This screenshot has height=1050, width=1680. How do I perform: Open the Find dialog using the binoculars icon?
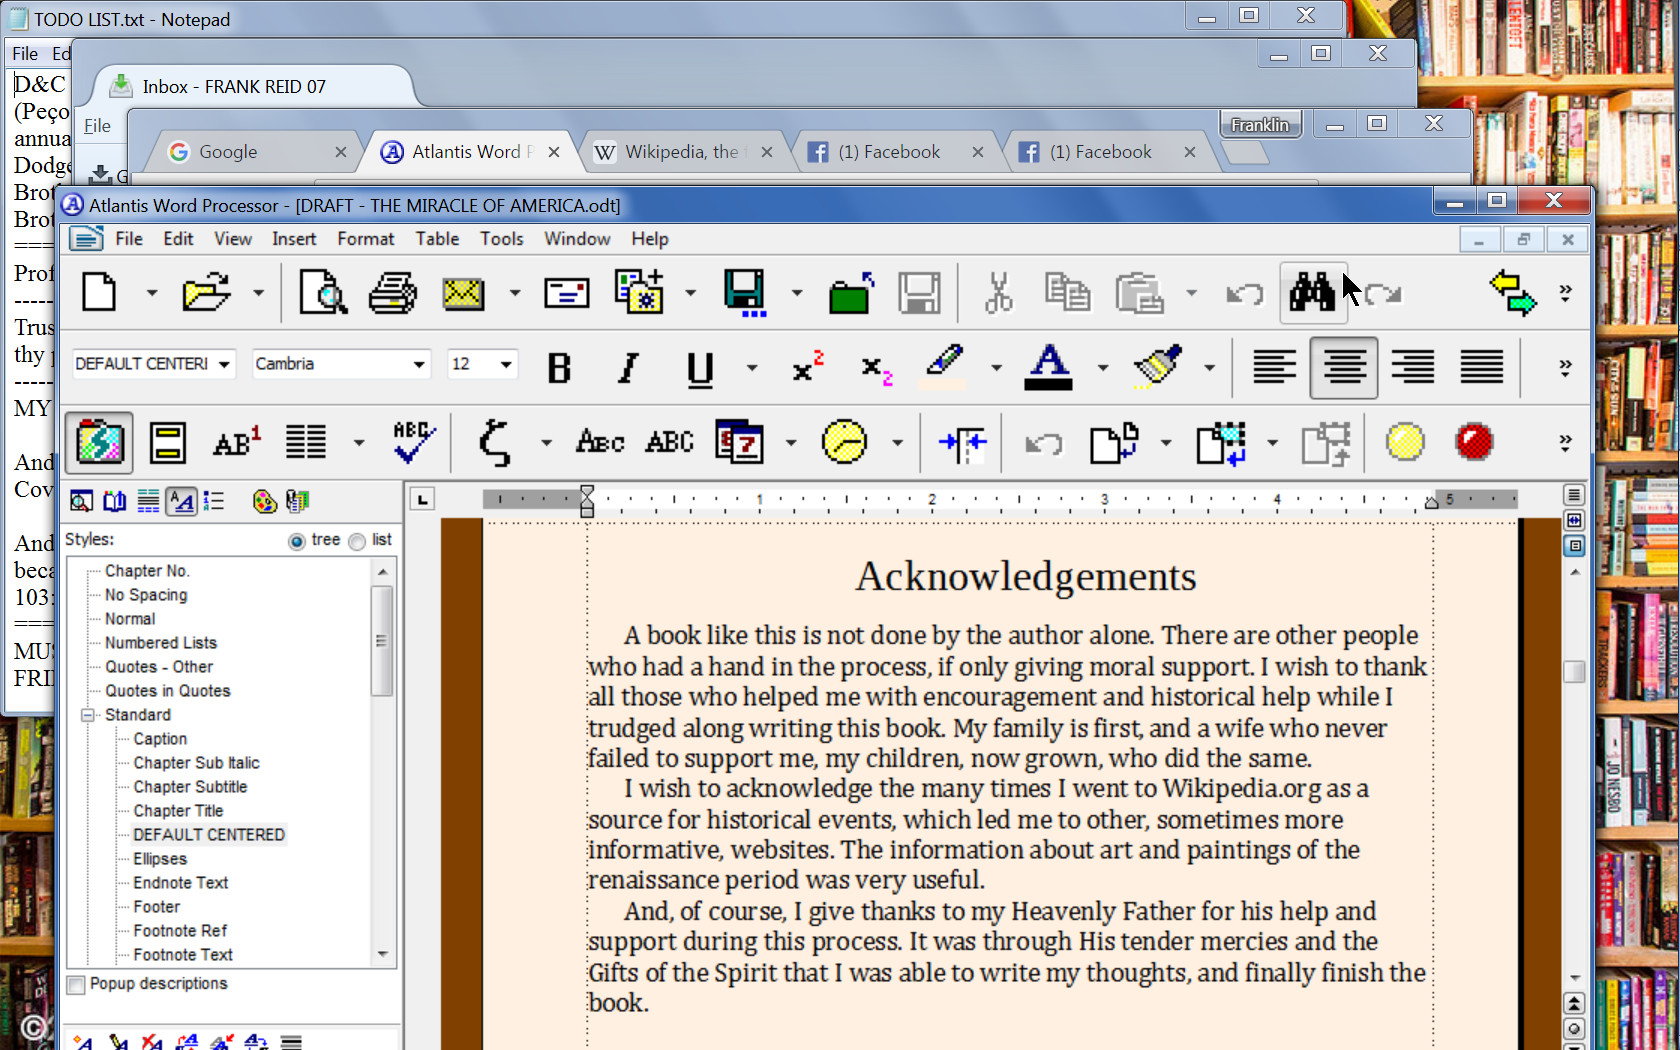pos(1314,292)
